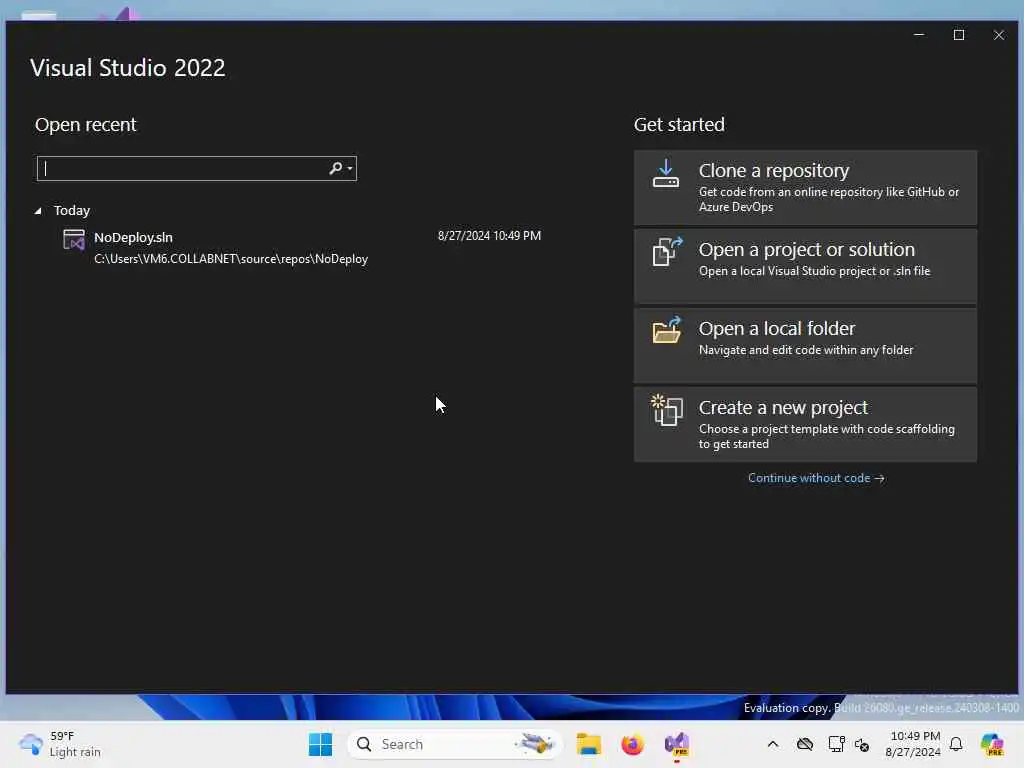Viewport: 1024px width, 768px height.
Task: Click the Open a project or solution icon
Action: click(x=667, y=251)
